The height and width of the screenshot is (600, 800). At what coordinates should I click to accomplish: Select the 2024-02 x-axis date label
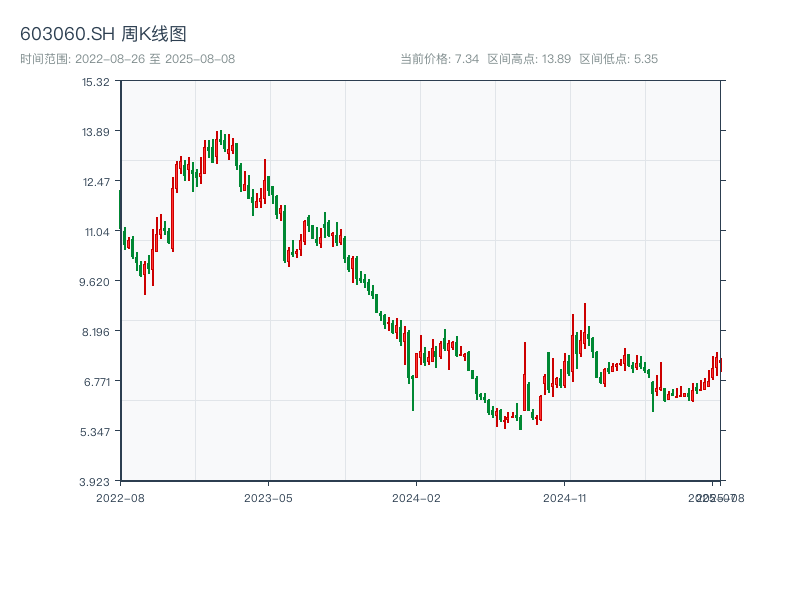(x=417, y=497)
